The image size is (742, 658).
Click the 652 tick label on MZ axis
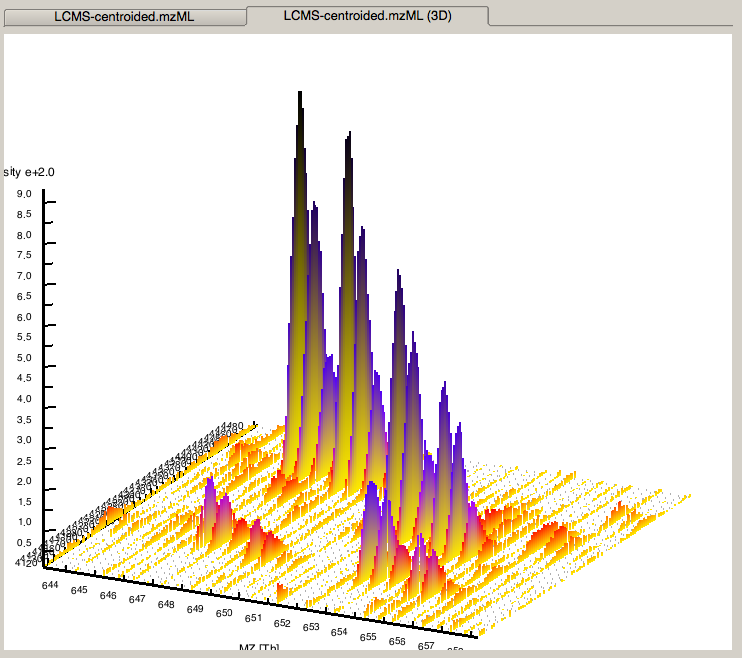pyautogui.click(x=282, y=623)
